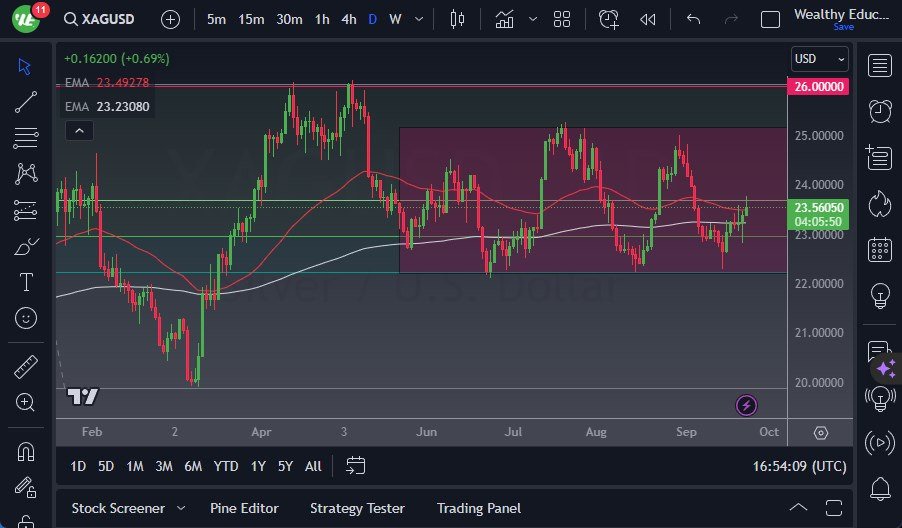Open the alerts alarm clock panel
The height and width of the screenshot is (528, 902).
(x=880, y=111)
